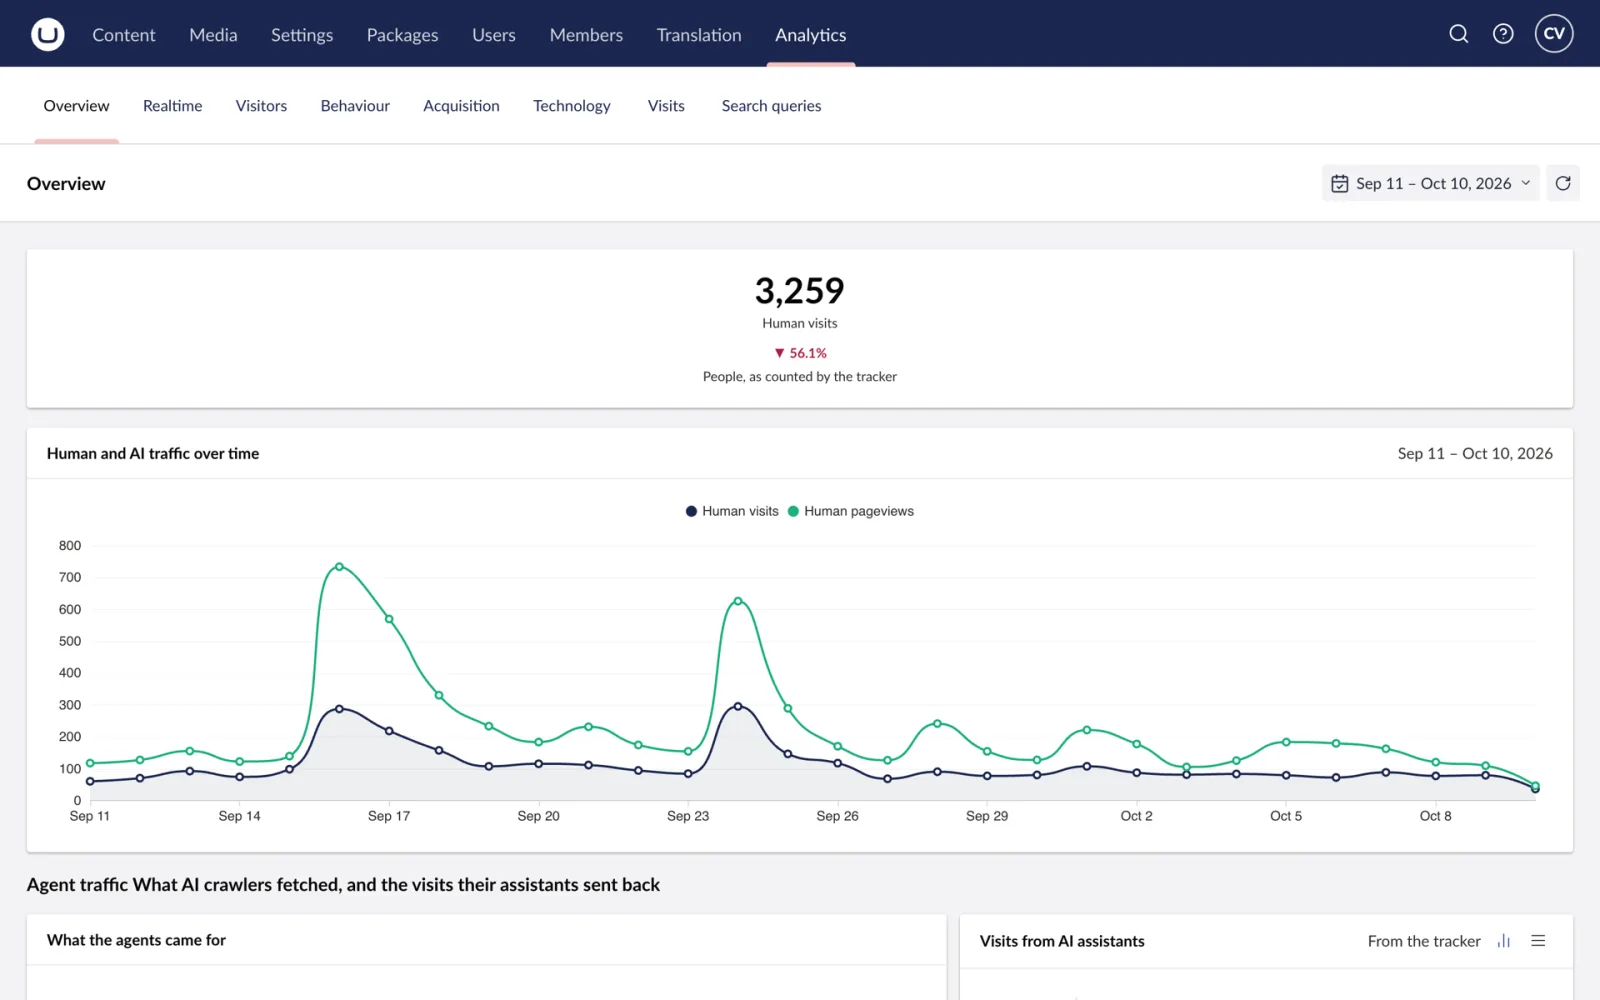
Task: Open the search icon in header
Action: (x=1459, y=34)
